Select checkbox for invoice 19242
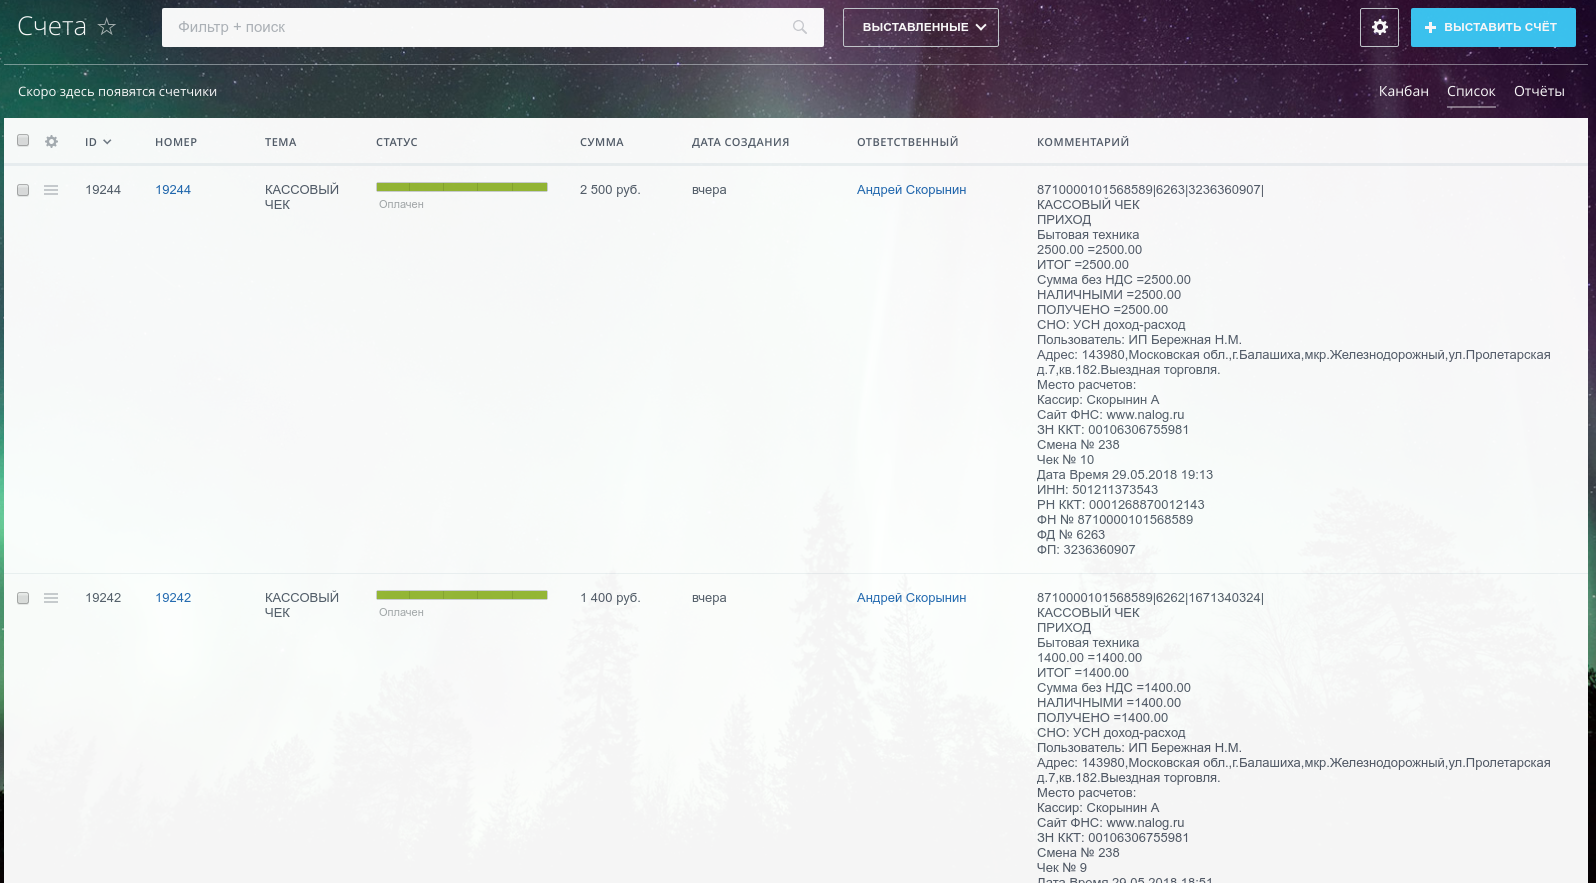This screenshot has width=1596, height=884. [x=23, y=598]
